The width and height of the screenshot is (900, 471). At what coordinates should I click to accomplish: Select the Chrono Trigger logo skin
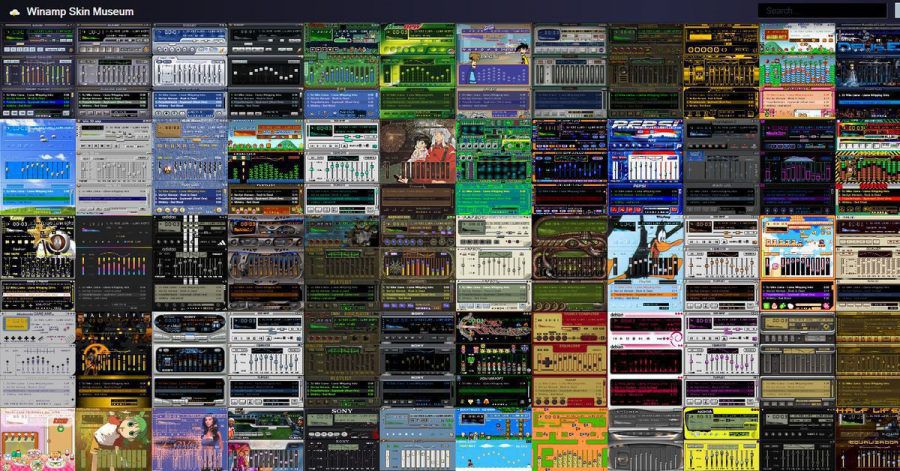click(x=494, y=360)
